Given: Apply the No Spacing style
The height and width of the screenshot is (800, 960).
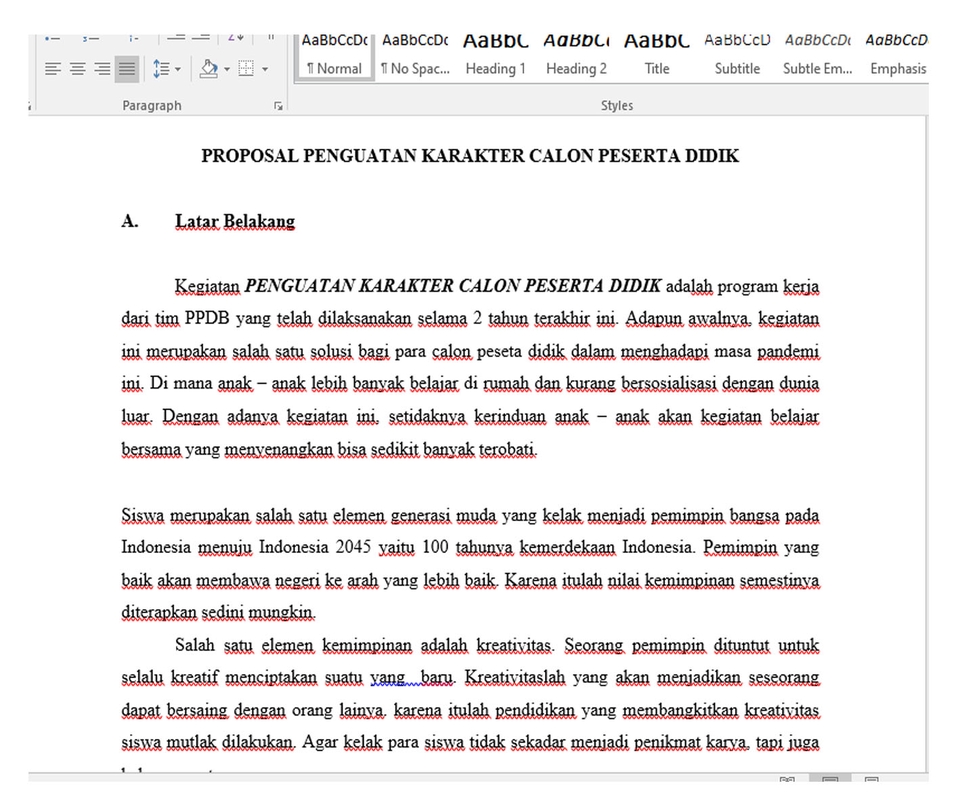Looking at the screenshot, I should 415,57.
